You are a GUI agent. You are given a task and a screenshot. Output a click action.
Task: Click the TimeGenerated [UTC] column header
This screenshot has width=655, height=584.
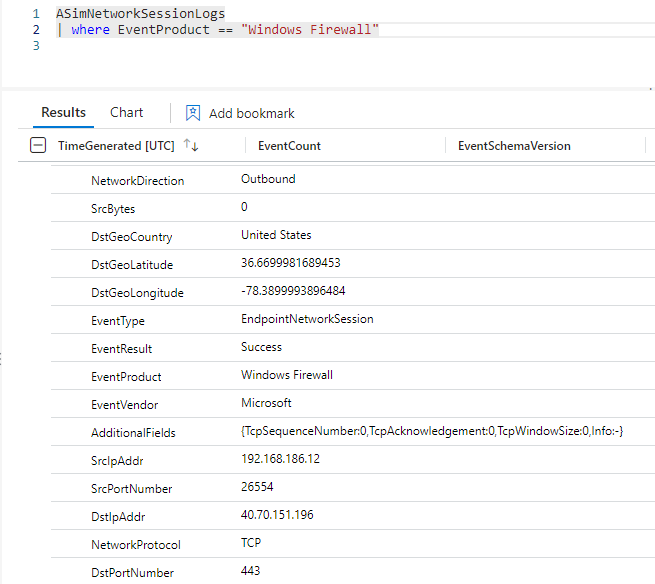click(x=116, y=146)
